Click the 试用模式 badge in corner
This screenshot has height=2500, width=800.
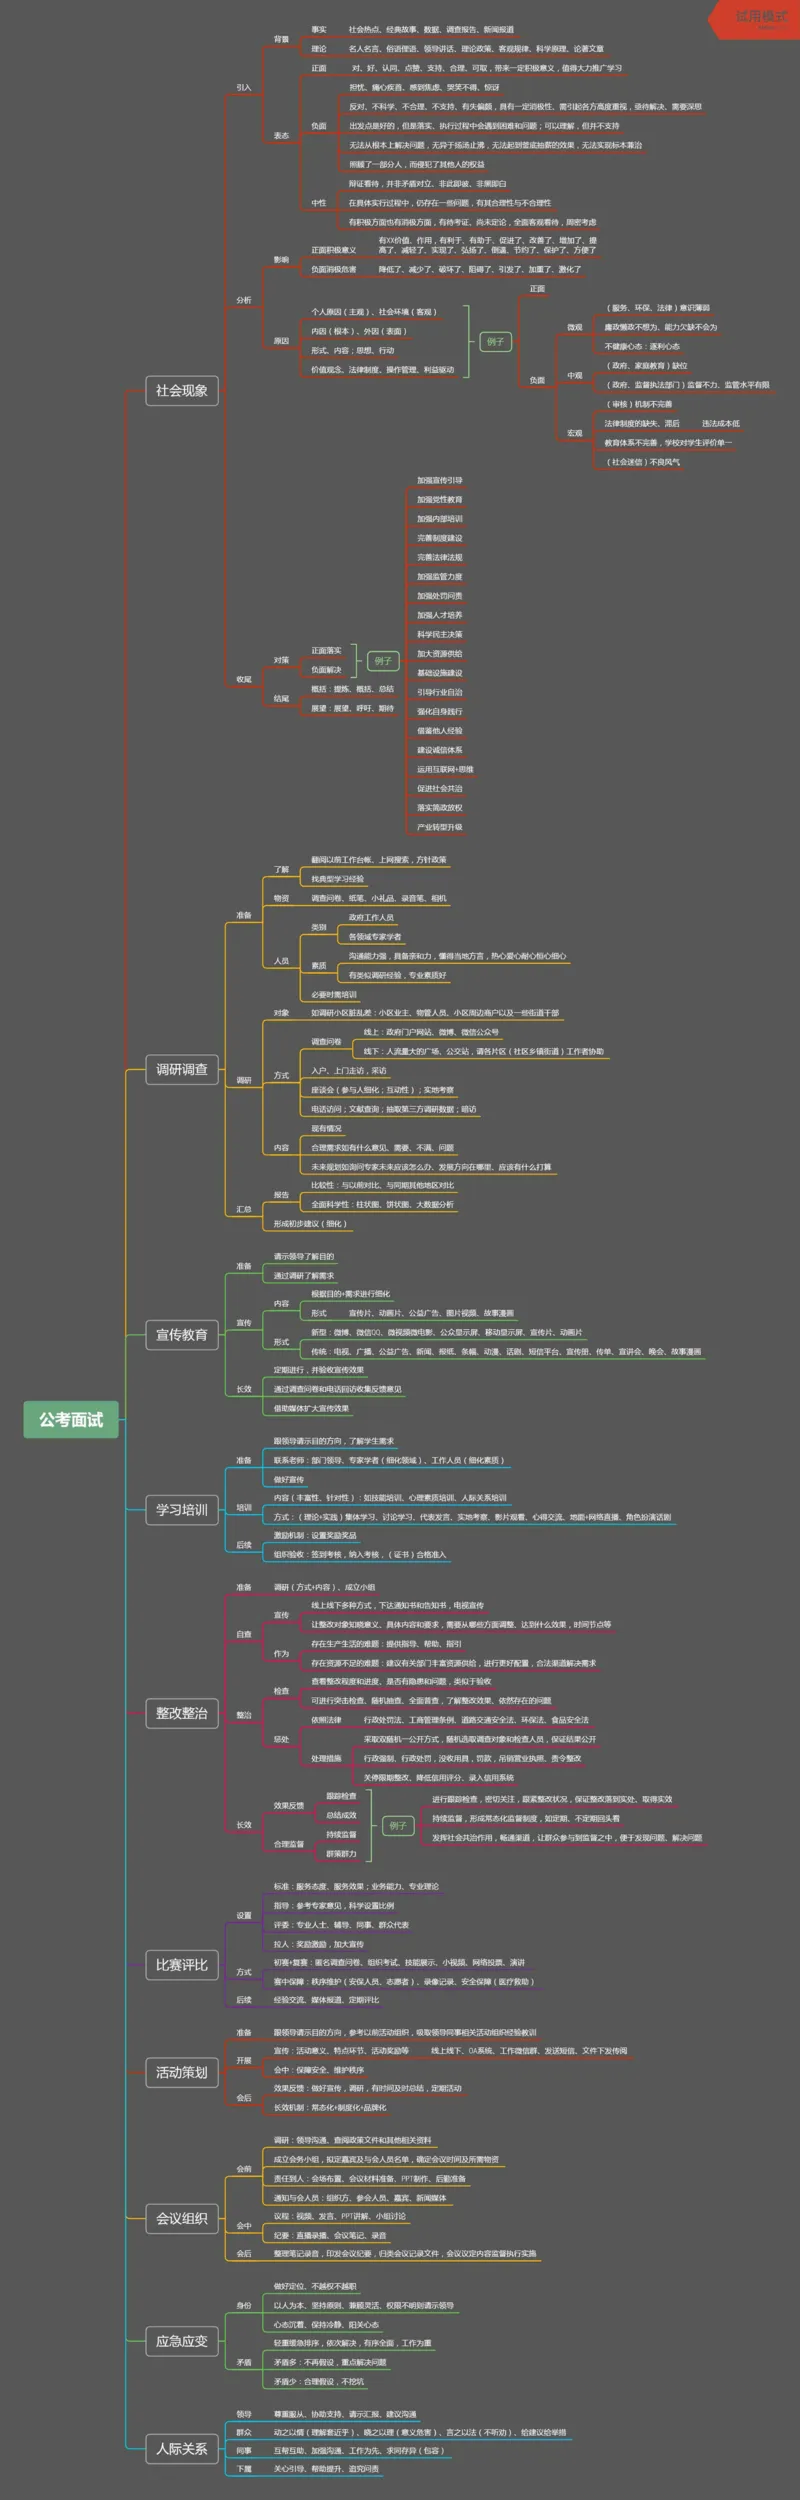[x=760, y=17]
